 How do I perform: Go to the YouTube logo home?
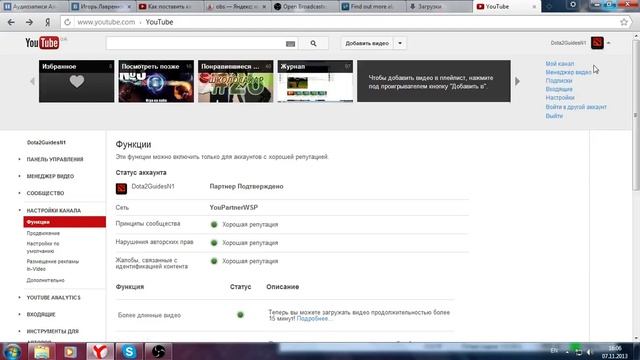pyautogui.click(x=42, y=42)
